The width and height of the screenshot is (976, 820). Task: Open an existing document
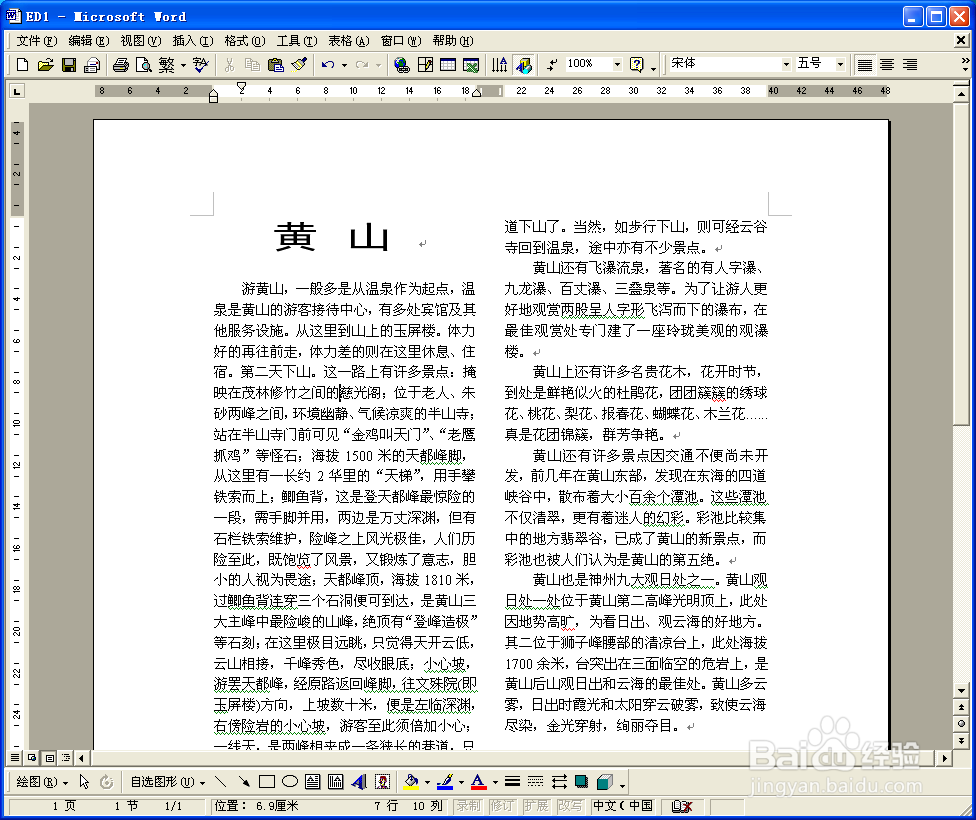coord(45,64)
